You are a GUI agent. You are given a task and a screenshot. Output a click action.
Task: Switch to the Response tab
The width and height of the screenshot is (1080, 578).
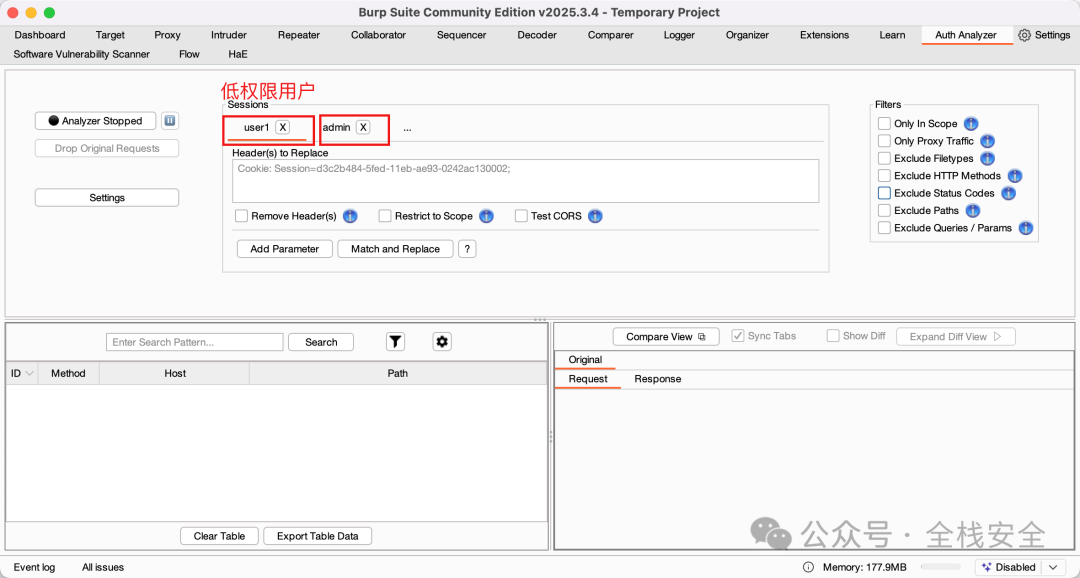coord(658,379)
